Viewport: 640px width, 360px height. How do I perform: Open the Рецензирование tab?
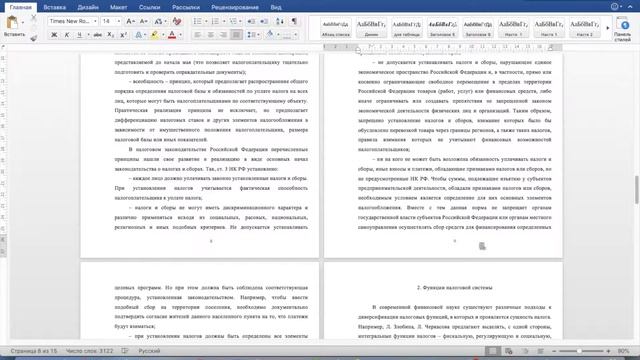235,7
